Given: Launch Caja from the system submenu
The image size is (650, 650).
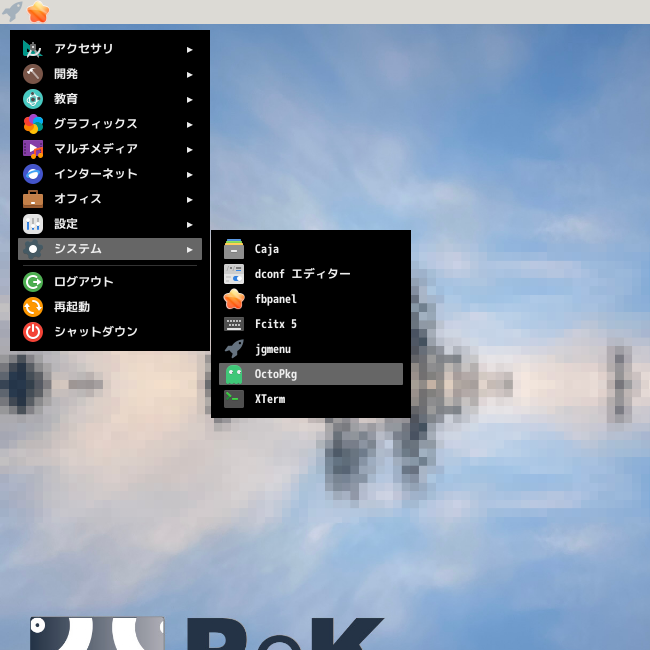Looking at the screenshot, I should pyautogui.click(x=311, y=249).
